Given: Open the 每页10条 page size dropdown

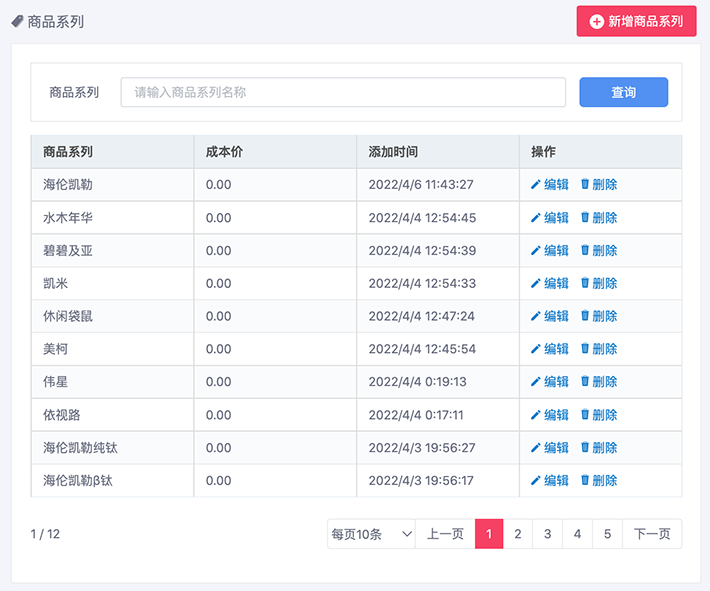Looking at the screenshot, I should 371,534.
